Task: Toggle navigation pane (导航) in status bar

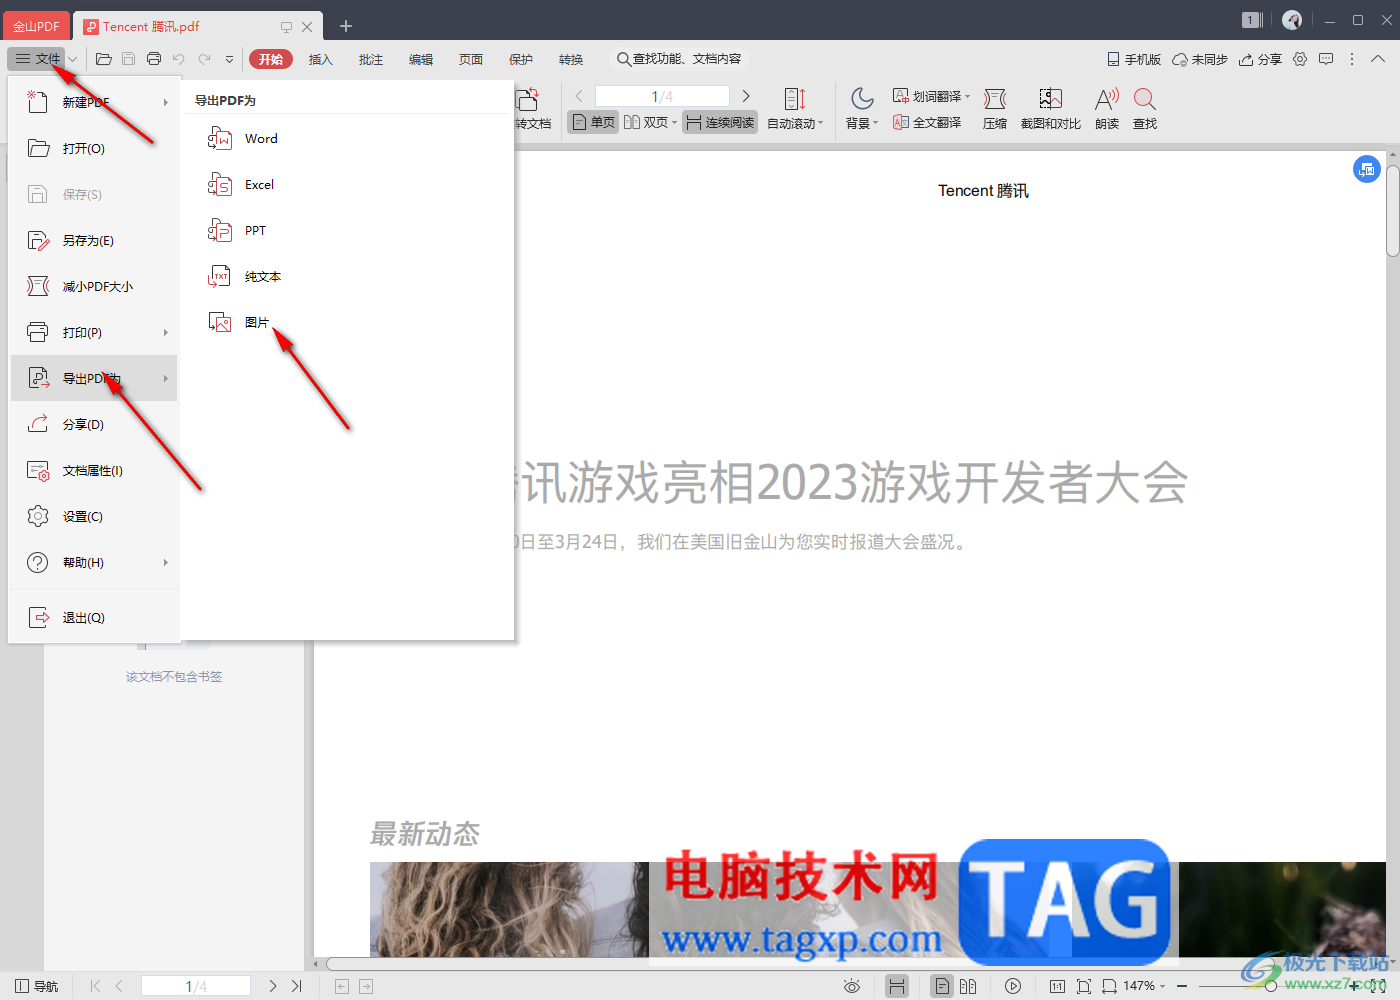Action: [x=36, y=986]
